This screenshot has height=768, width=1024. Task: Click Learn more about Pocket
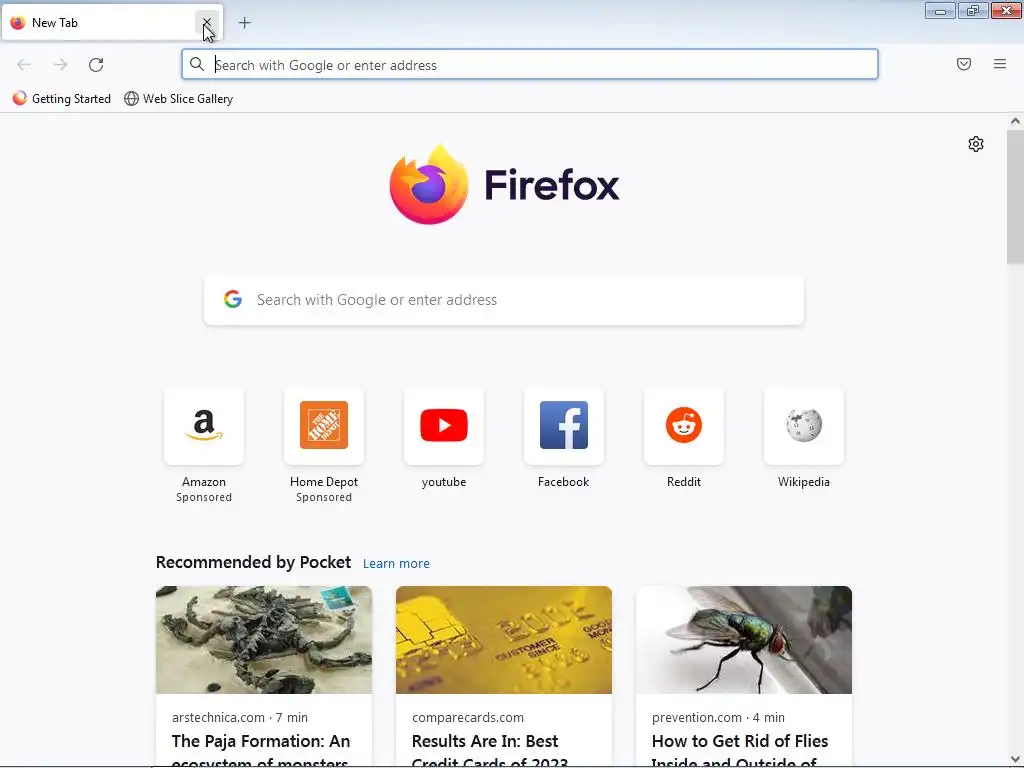coord(396,564)
